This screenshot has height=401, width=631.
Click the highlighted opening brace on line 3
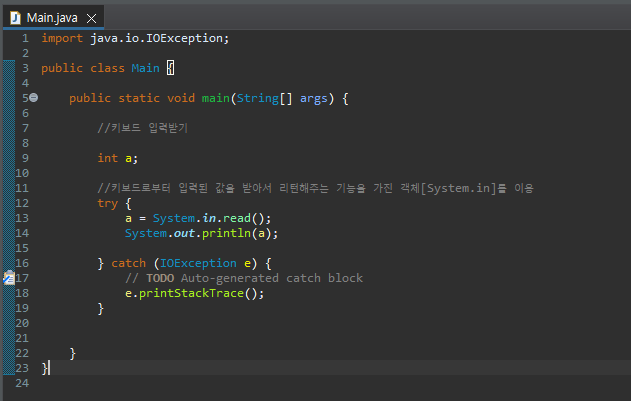171,68
